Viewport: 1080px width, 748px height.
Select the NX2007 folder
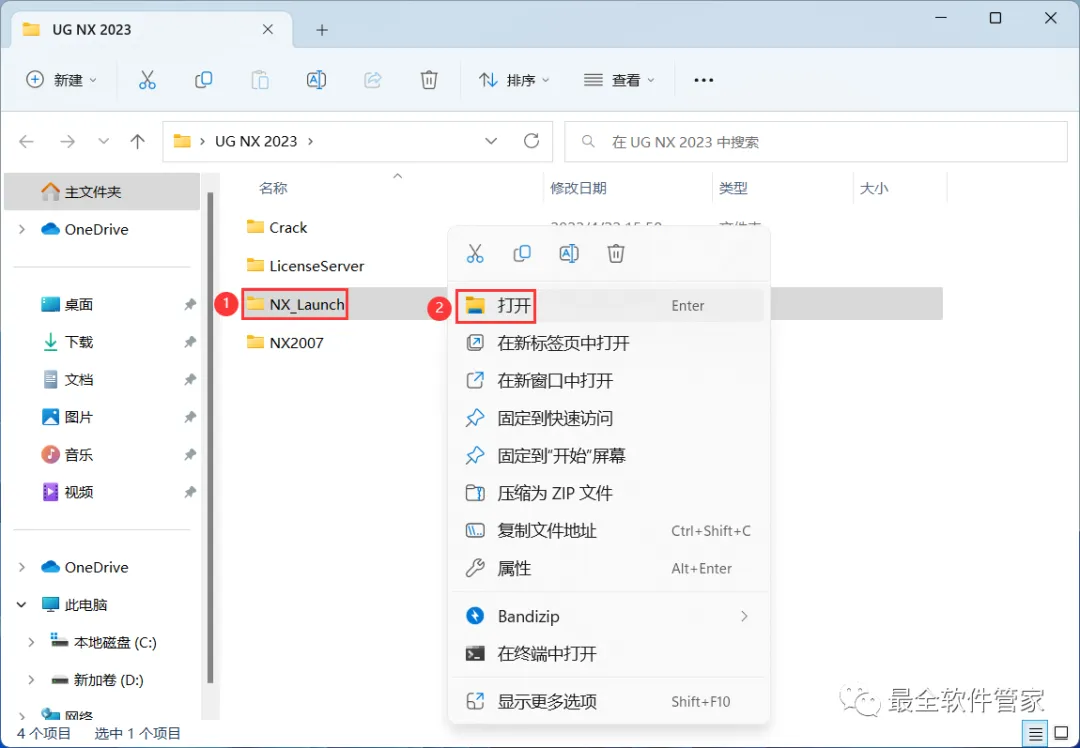pyautogui.click(x=285, y=342)
